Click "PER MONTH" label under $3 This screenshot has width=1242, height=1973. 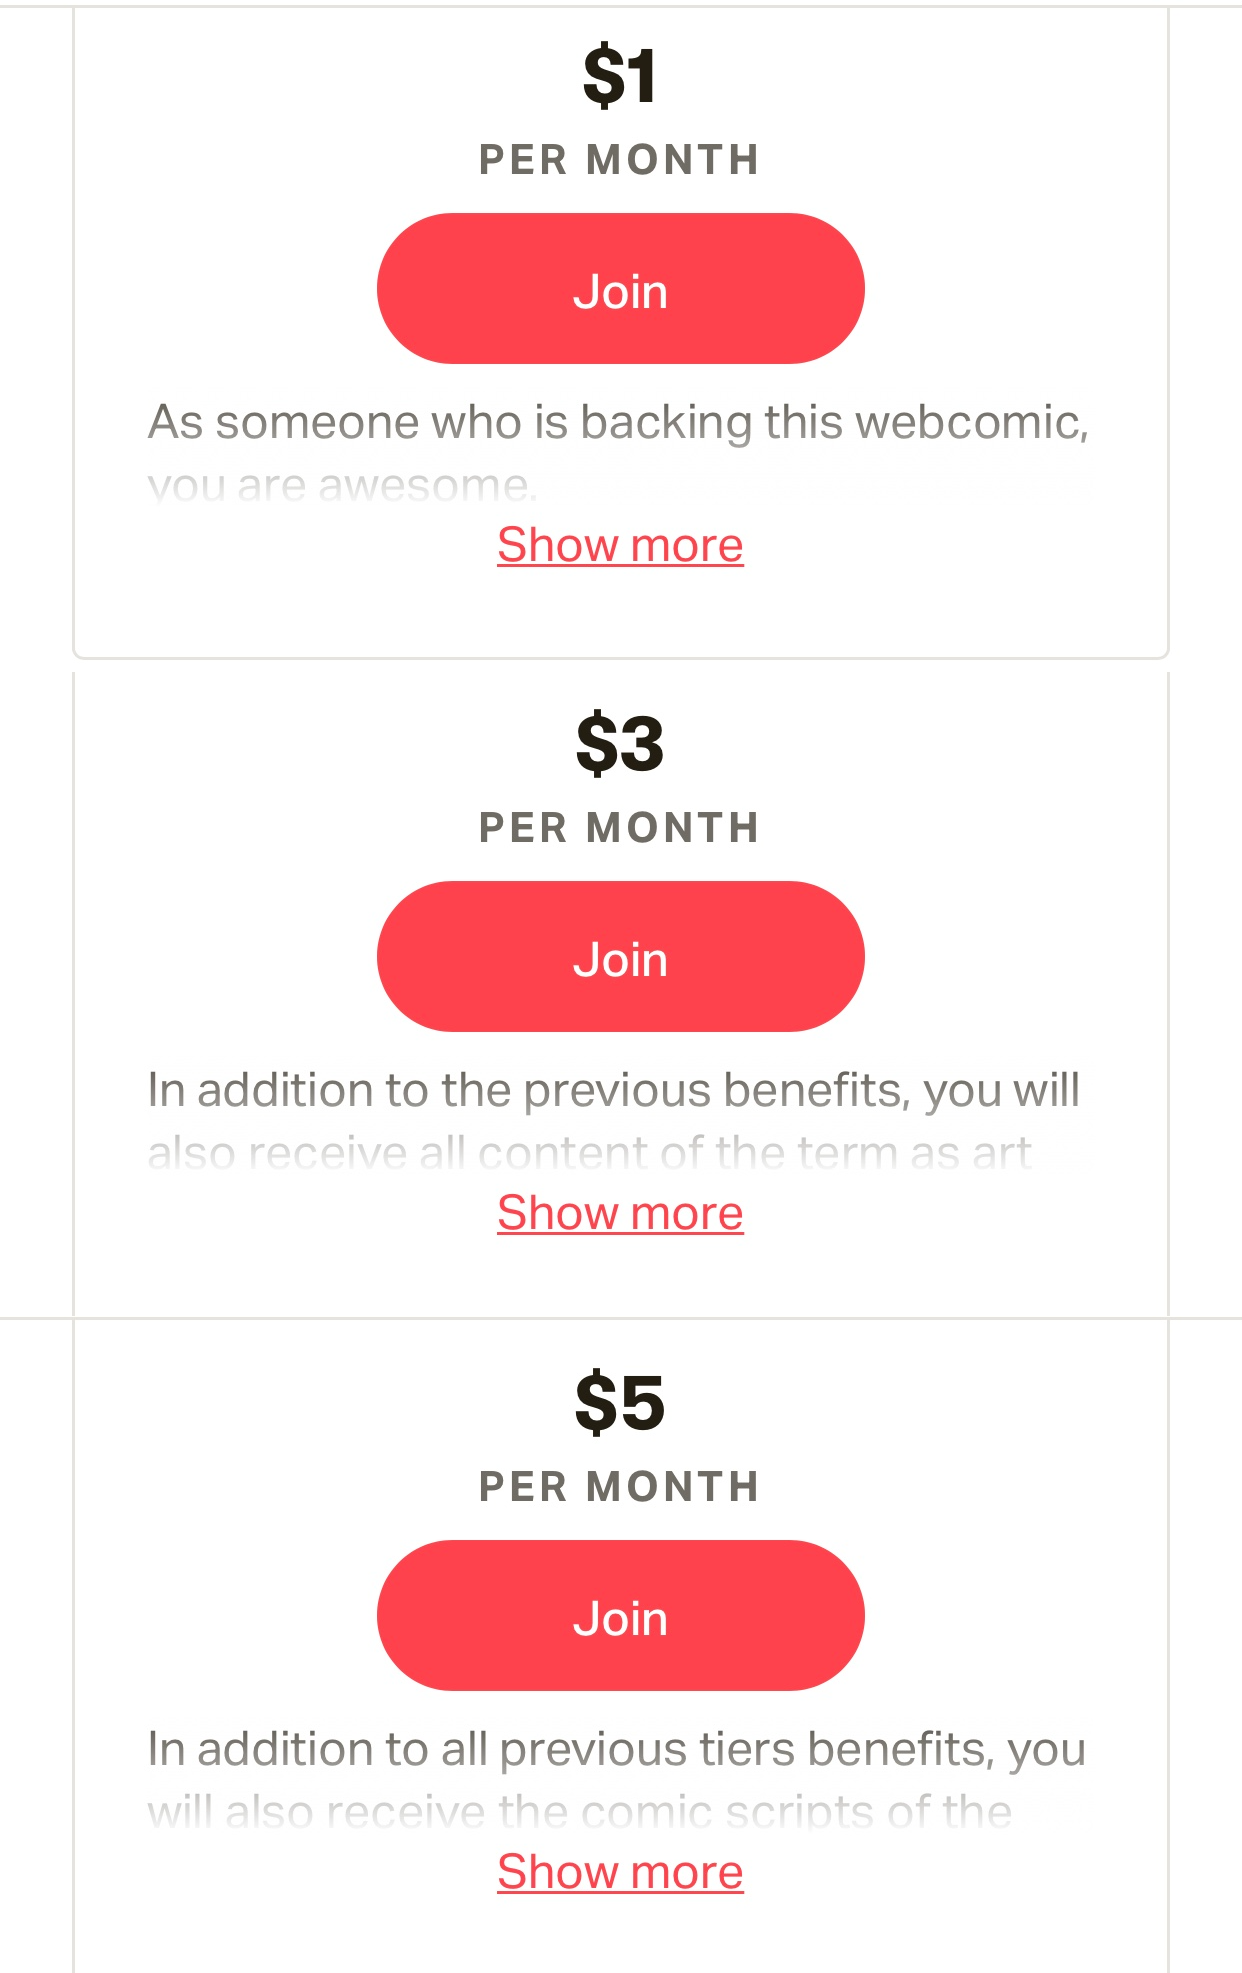[620, 828]
